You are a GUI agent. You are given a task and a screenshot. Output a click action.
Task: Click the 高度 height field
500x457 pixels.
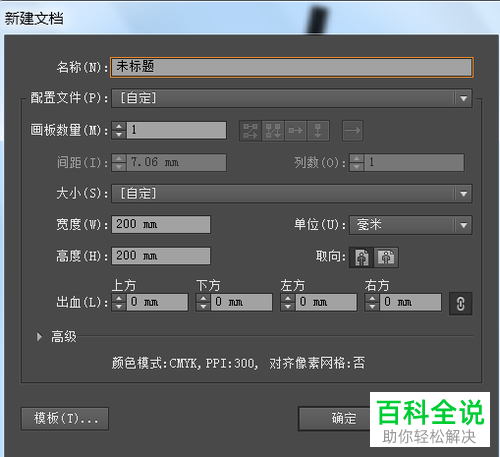pos(161,256)
